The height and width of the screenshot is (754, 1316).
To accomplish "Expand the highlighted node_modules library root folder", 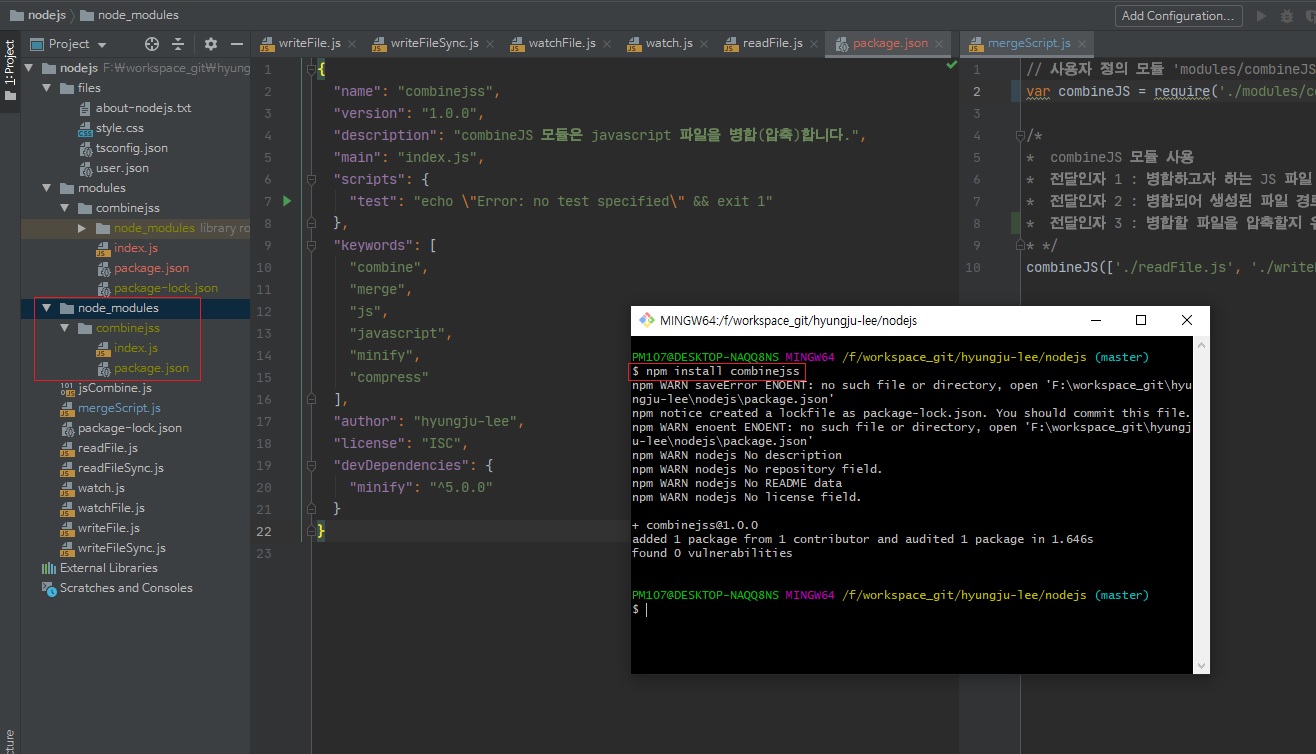I will coord(83,228).
